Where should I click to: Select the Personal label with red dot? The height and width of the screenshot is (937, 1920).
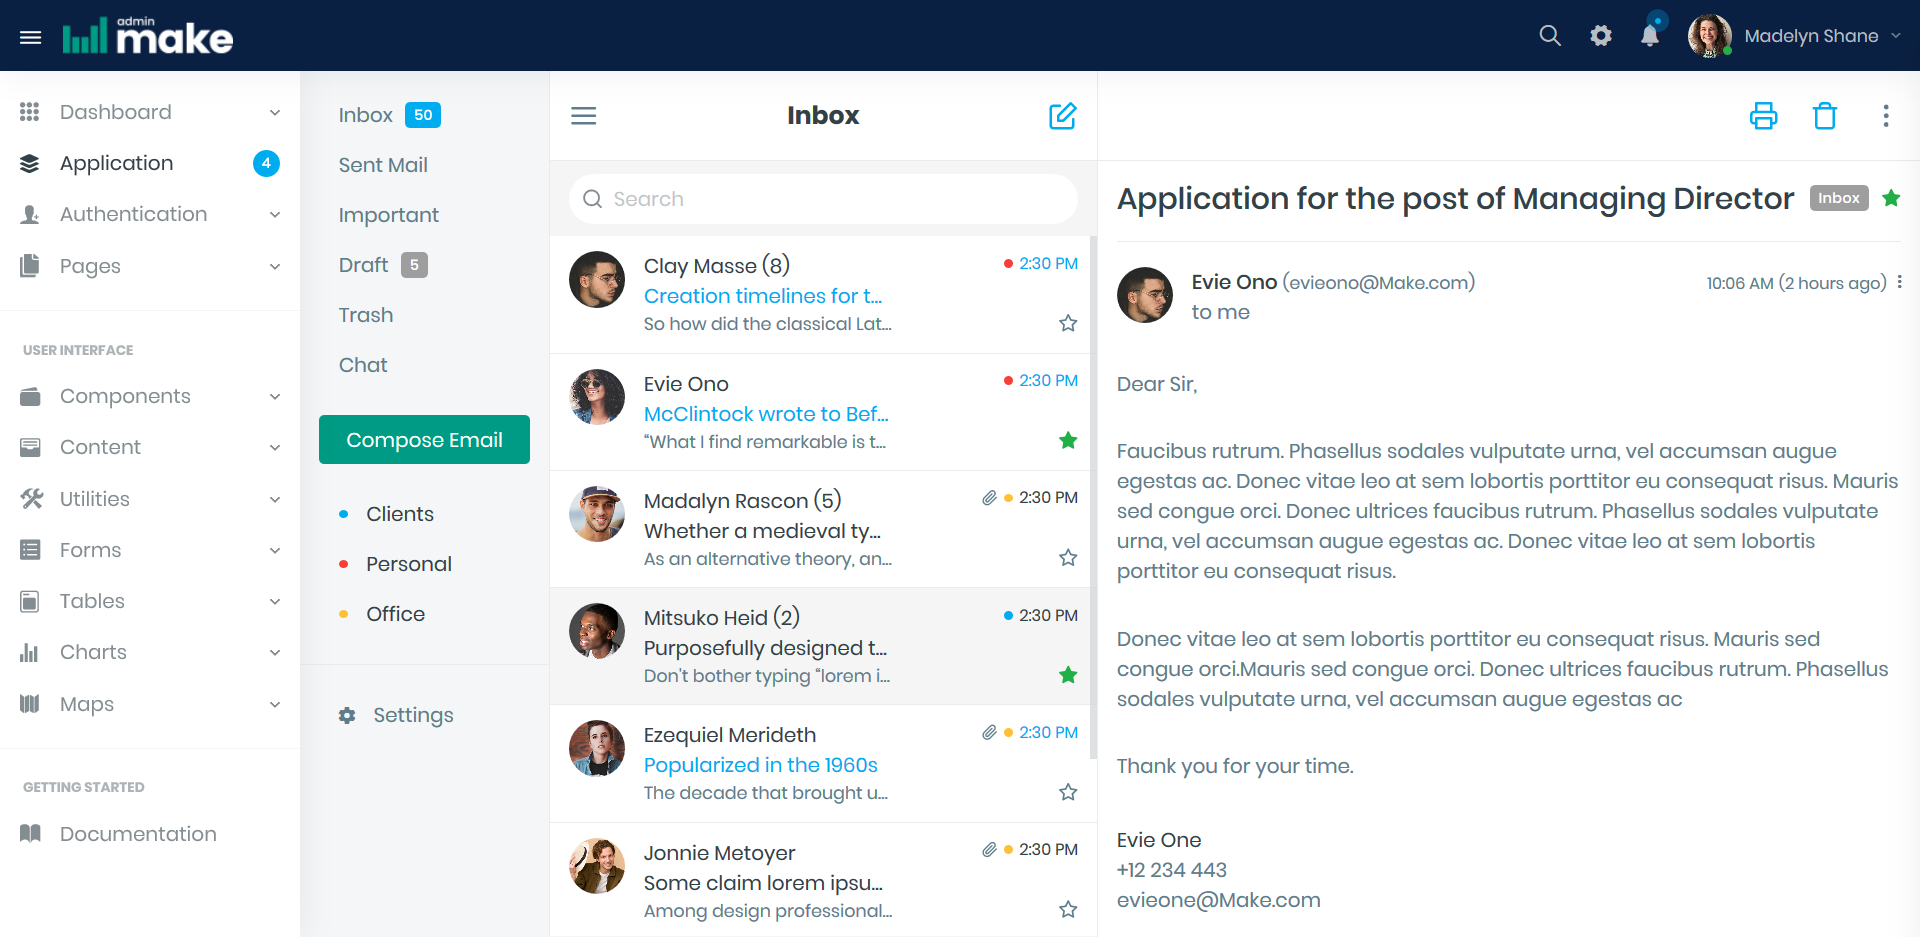pos(408,564)
